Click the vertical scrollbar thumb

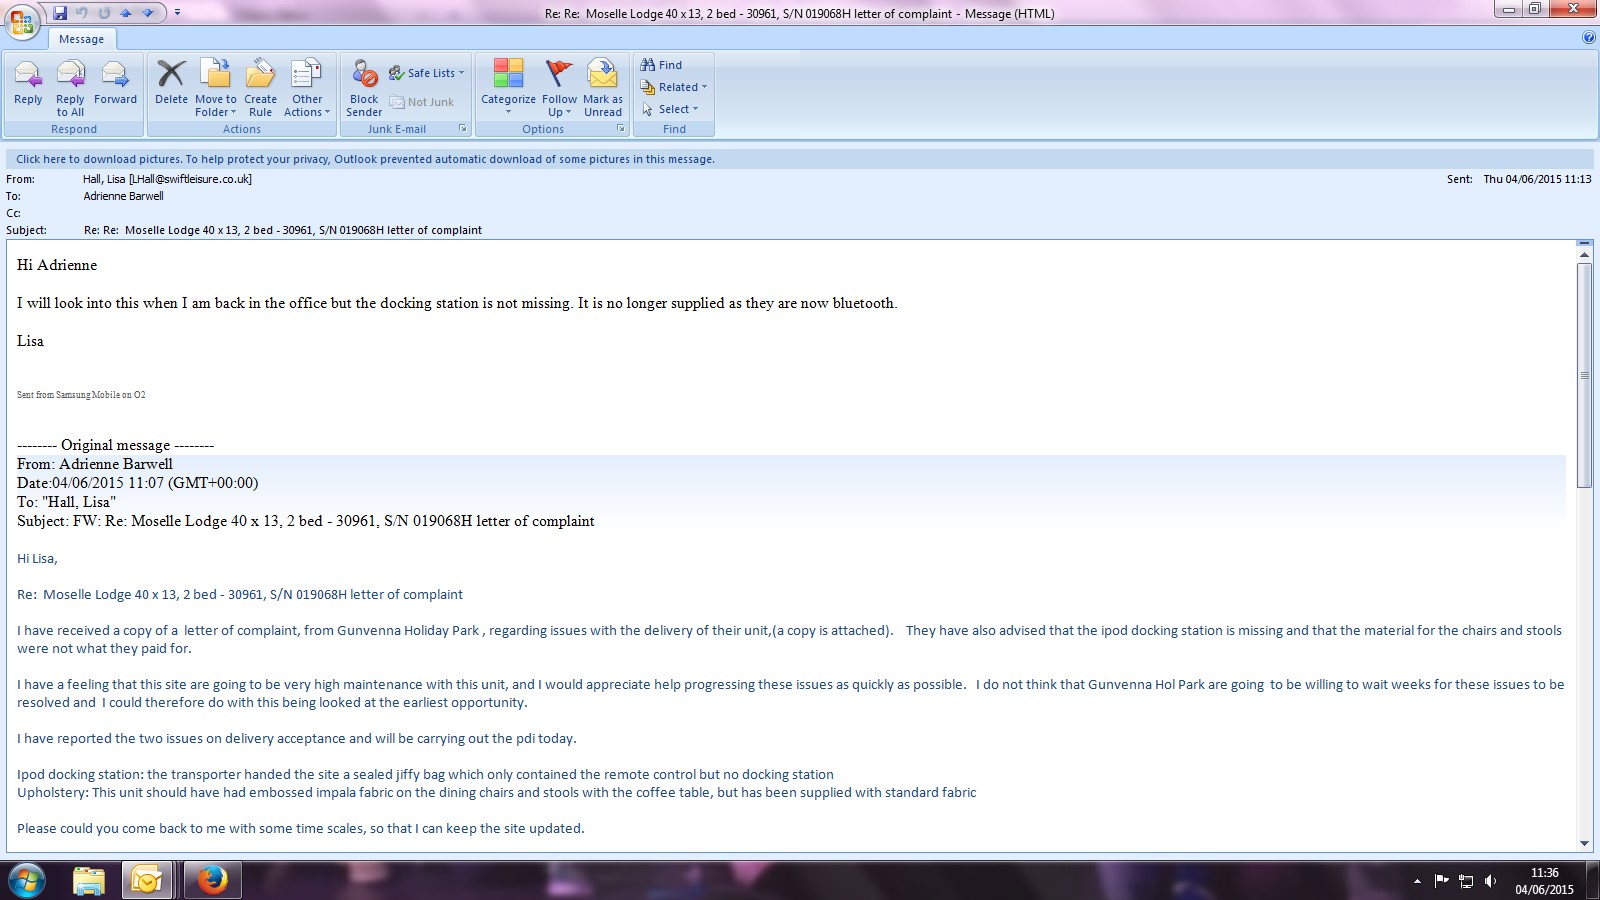click(1584, 375)
